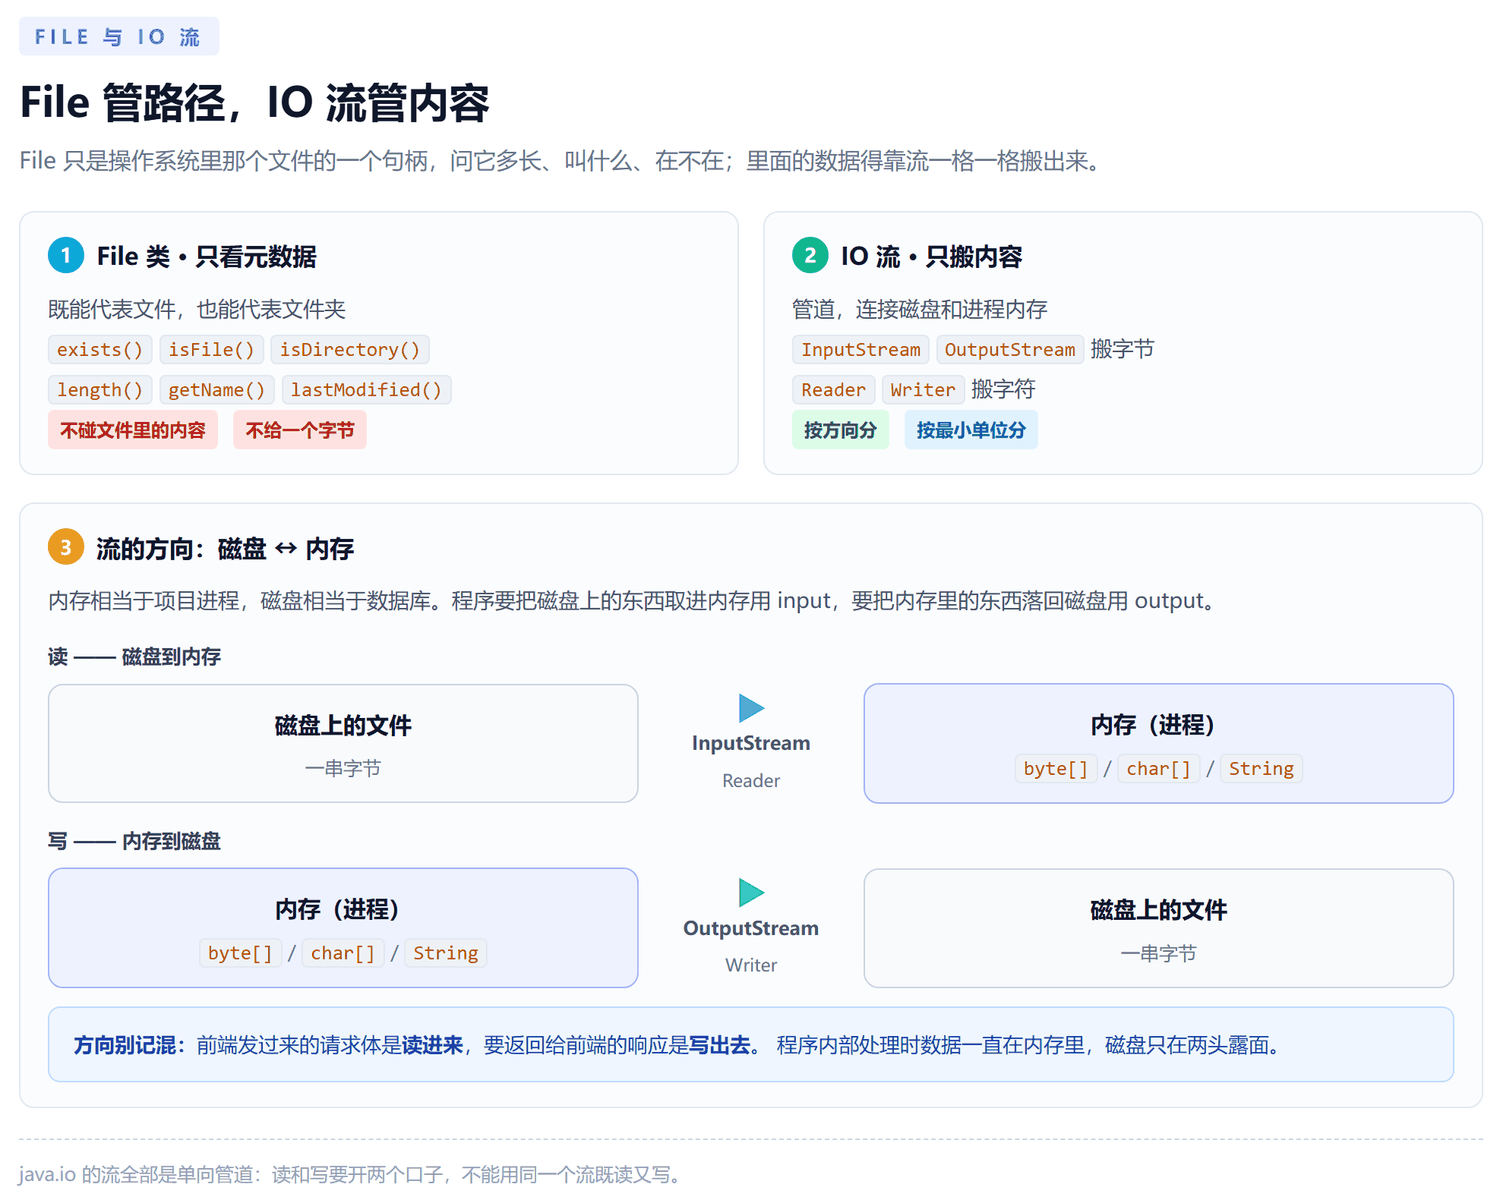This screenshot has height=1203, width=1500.
Task: Click the '写 —— 内存到磁盘' label
Action: [x=134, y=841]
